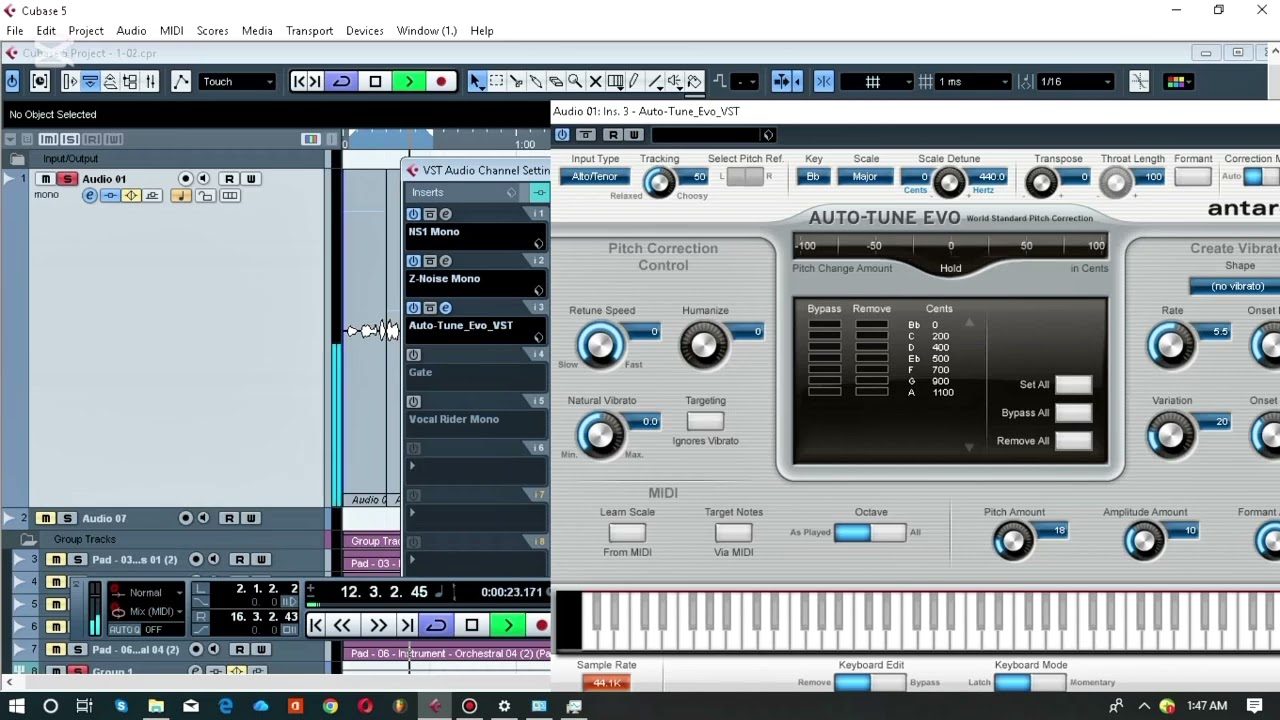Click Fast Forward in transport panel

pos(378,626)
